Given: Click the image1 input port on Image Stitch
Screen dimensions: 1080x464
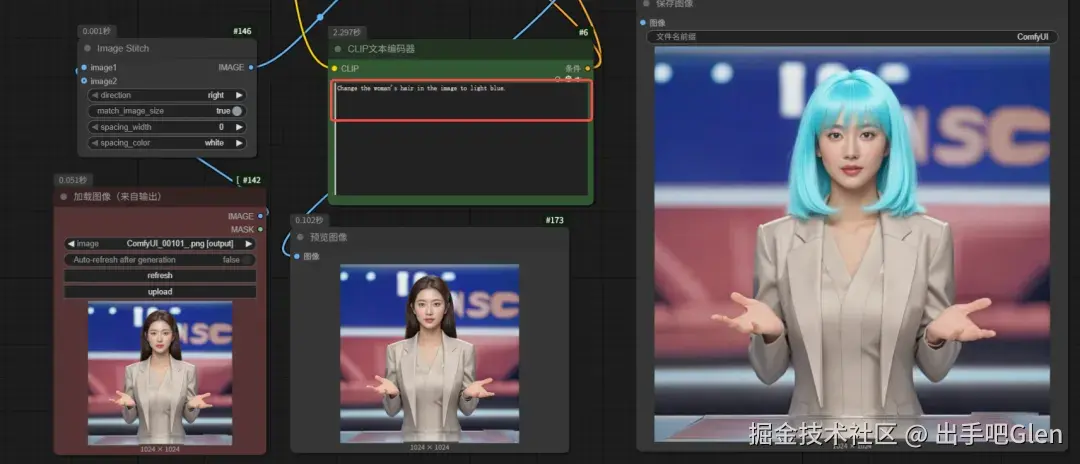Looking at the screenshot, I should (x=84, y=67).
